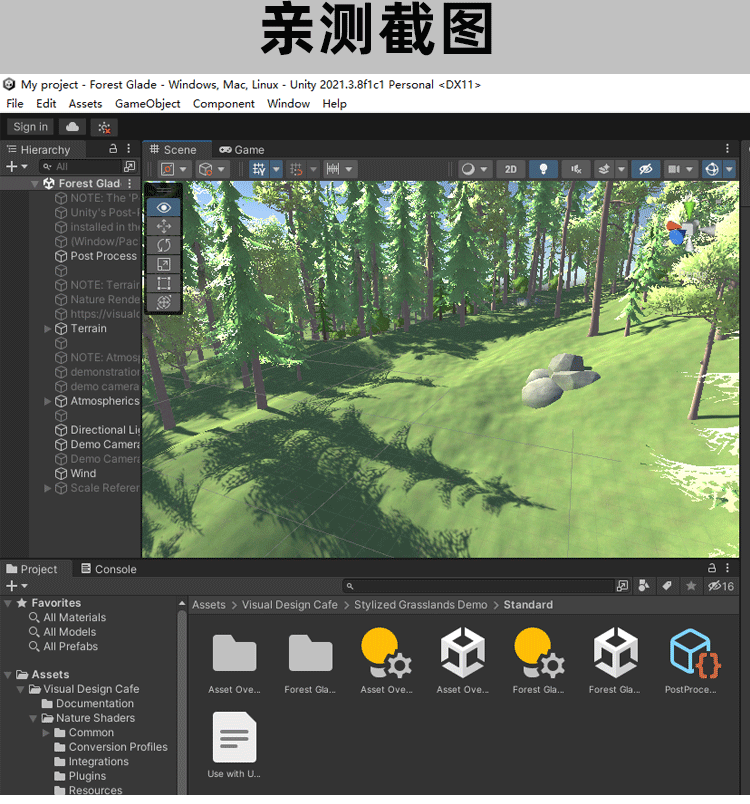The image size is (750, 804).
Task: Toggle 2D view mode
Action: coord(511,169)
